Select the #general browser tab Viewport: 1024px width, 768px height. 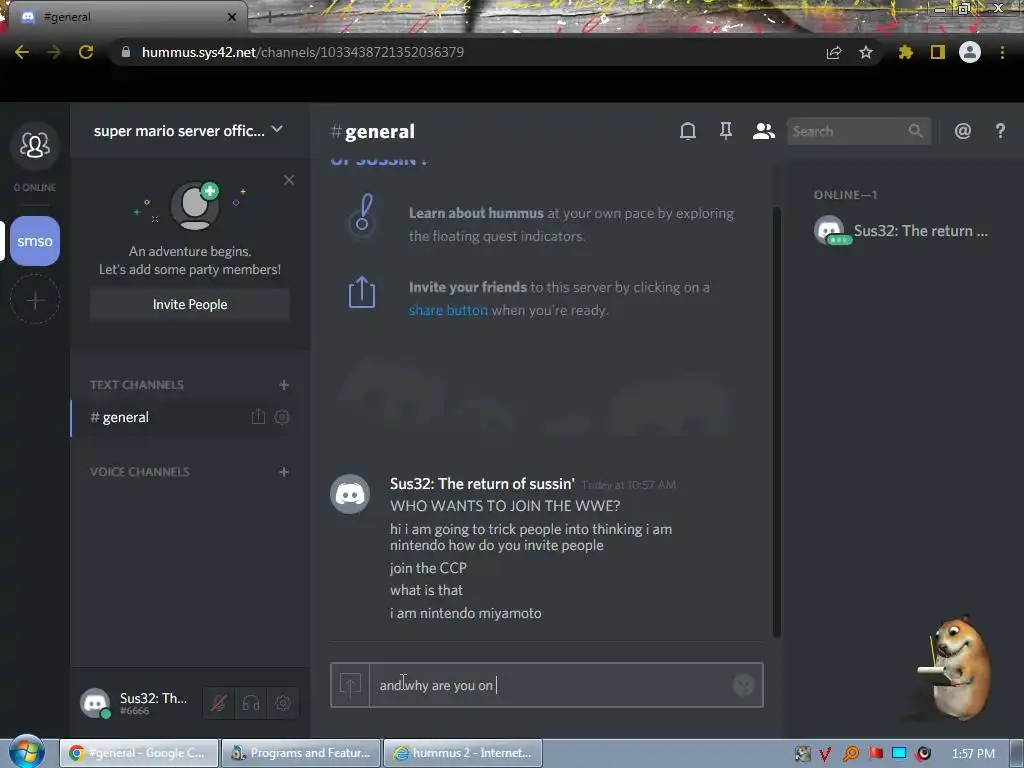127,17
